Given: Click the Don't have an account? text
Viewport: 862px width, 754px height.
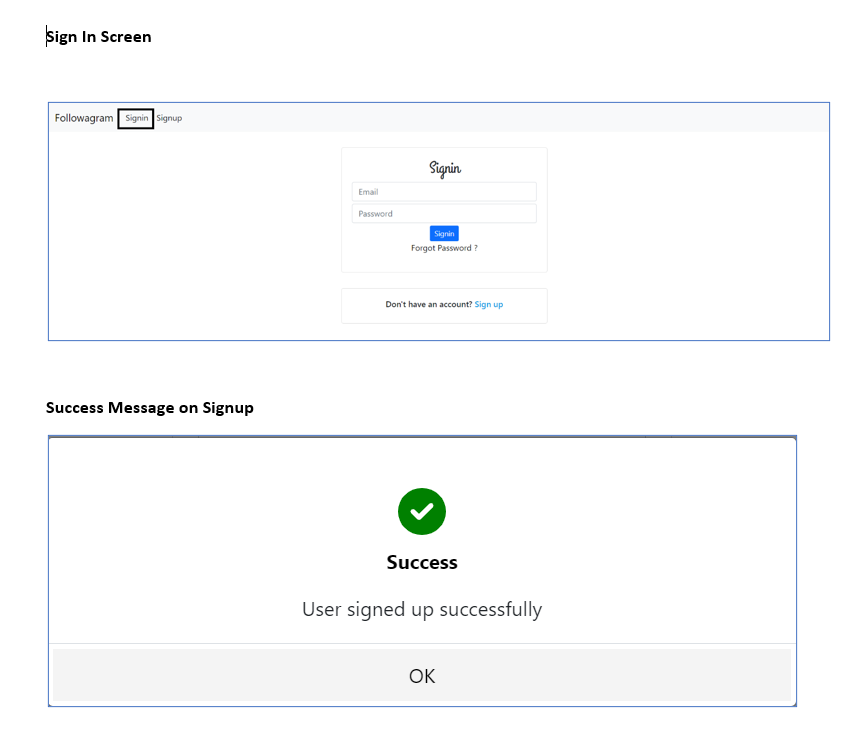Looking at the screenshot, I should 429,304.
